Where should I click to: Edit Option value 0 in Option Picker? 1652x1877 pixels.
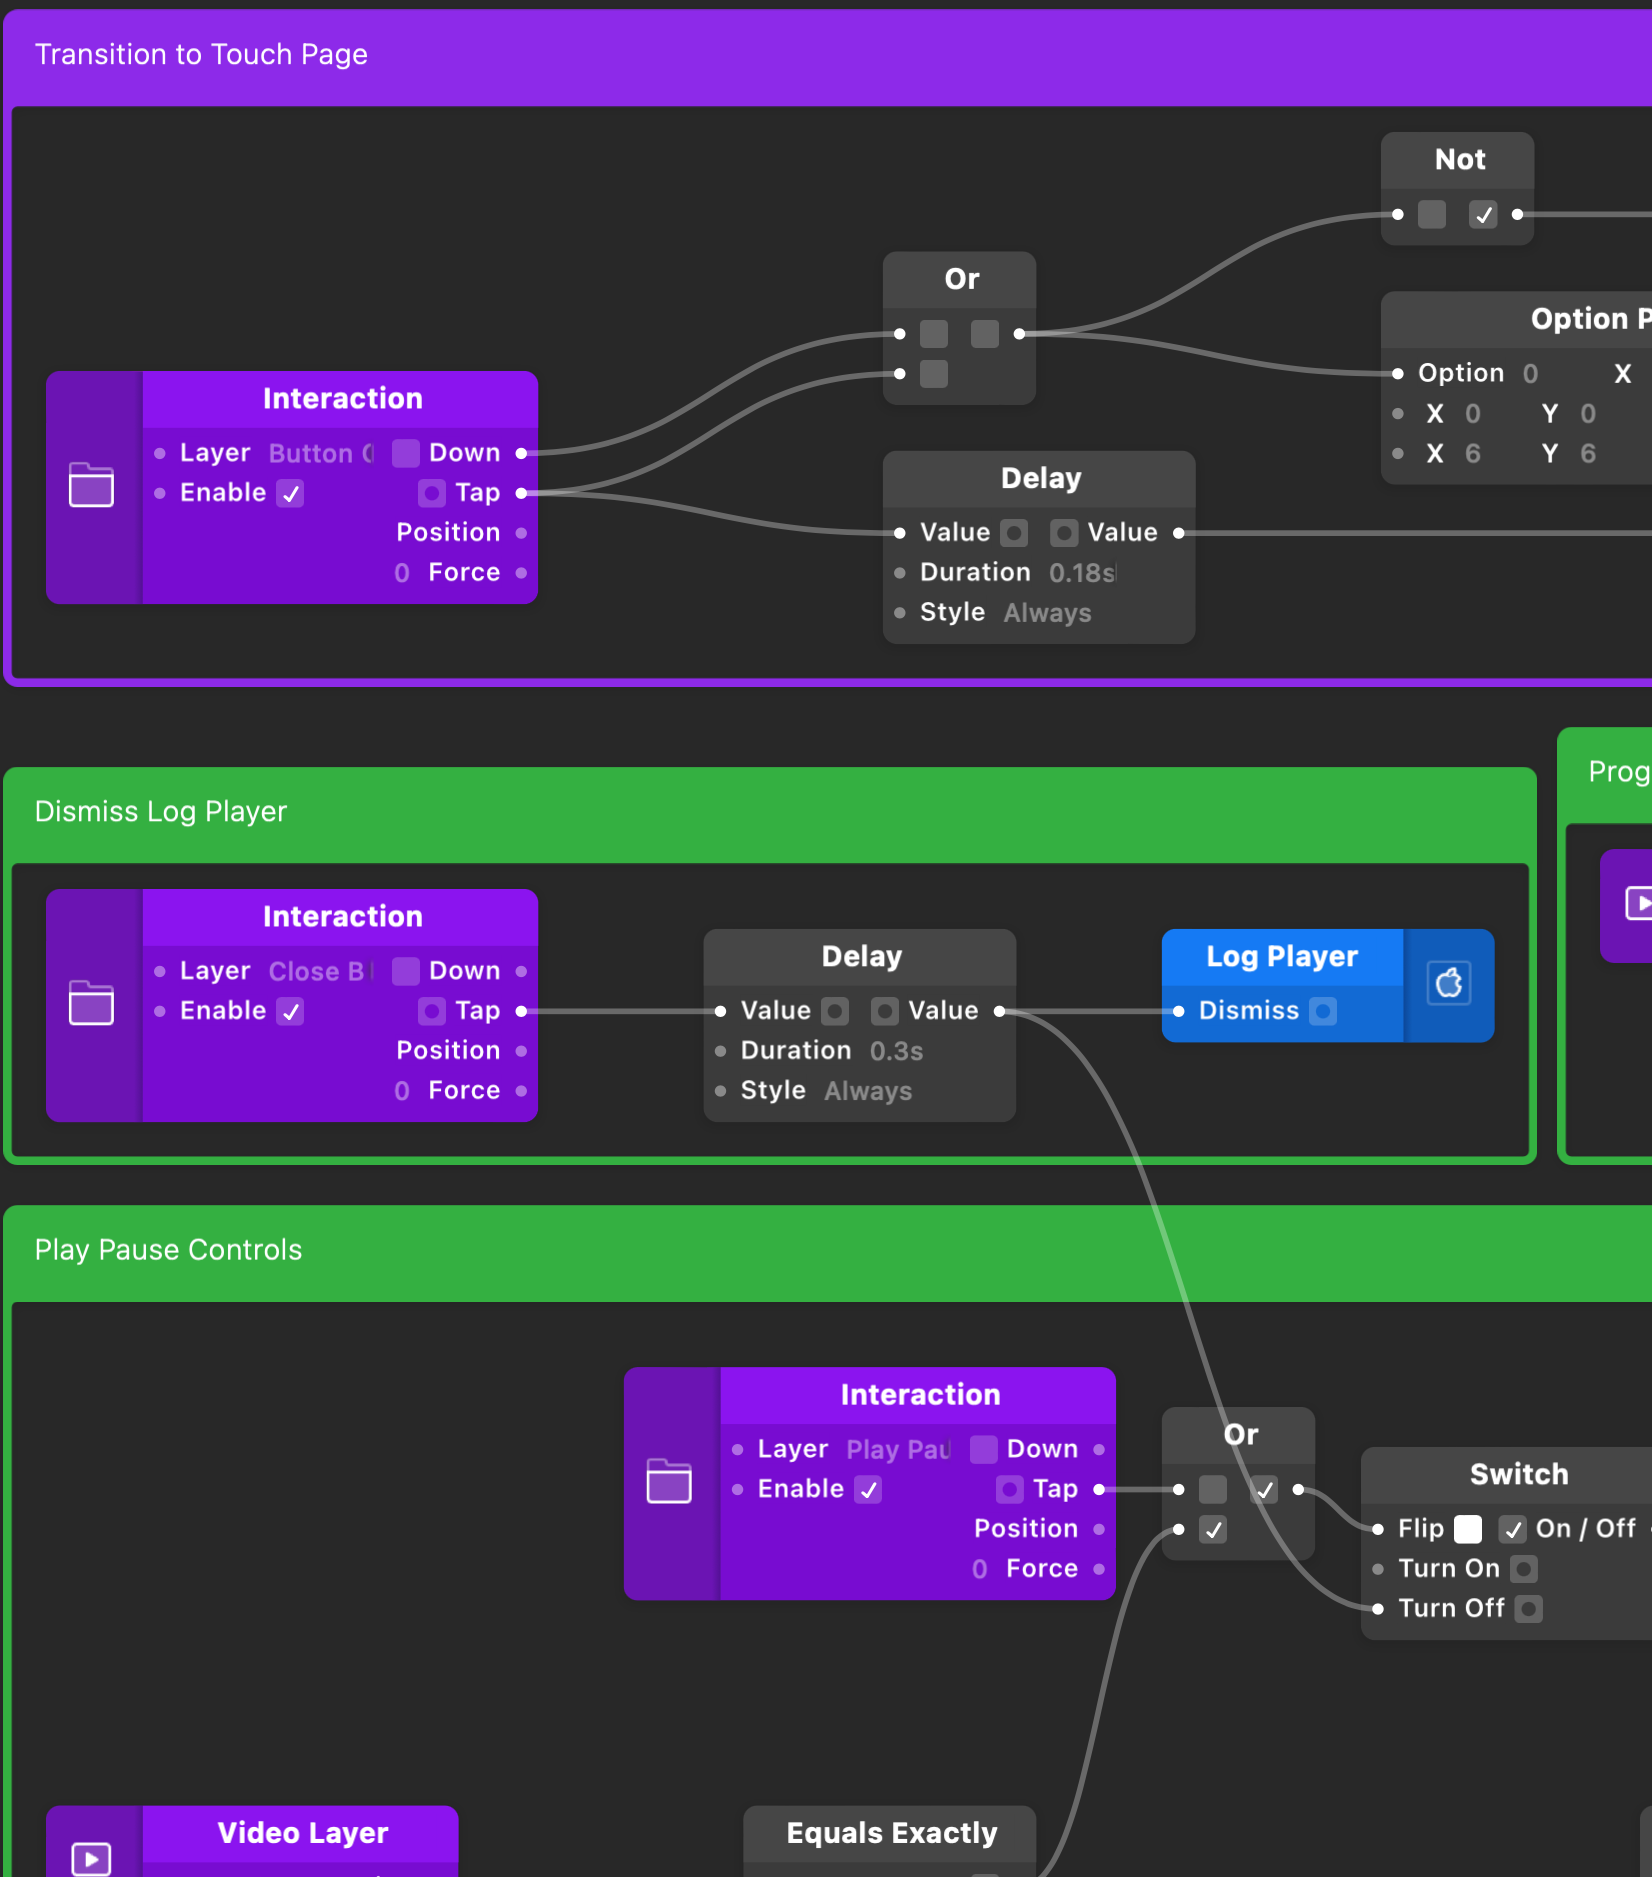pos(1530,374)
